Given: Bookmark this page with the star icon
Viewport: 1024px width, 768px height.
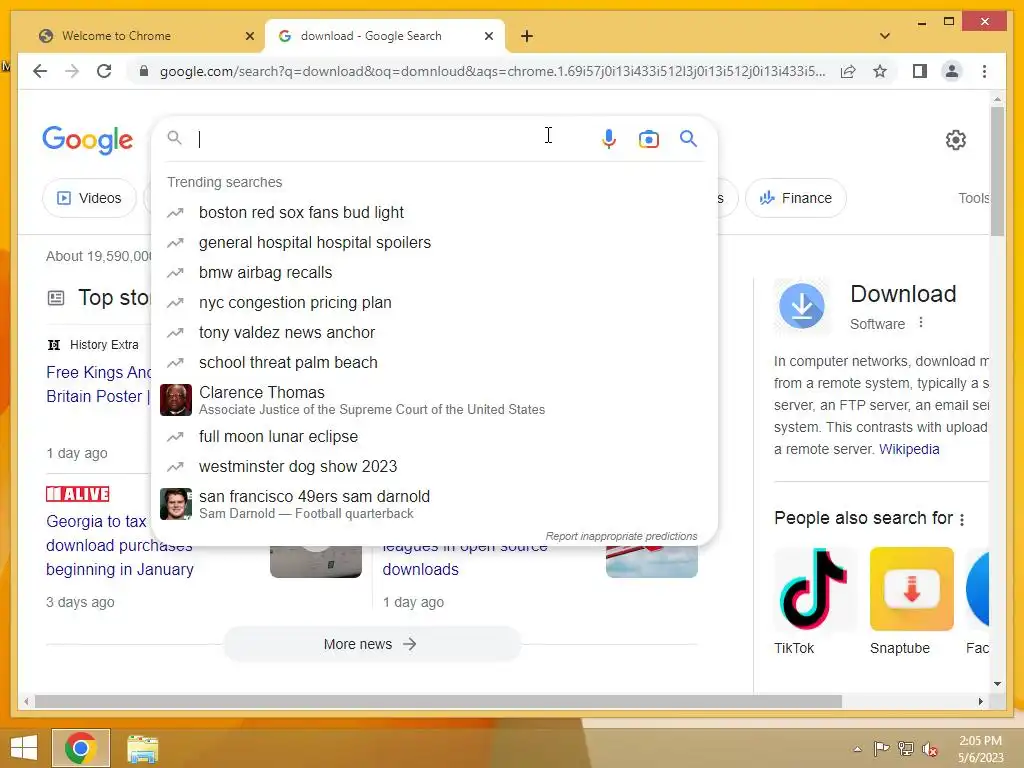Looking at the screenshot, I should pyautogui.click(x=880, y=71).
